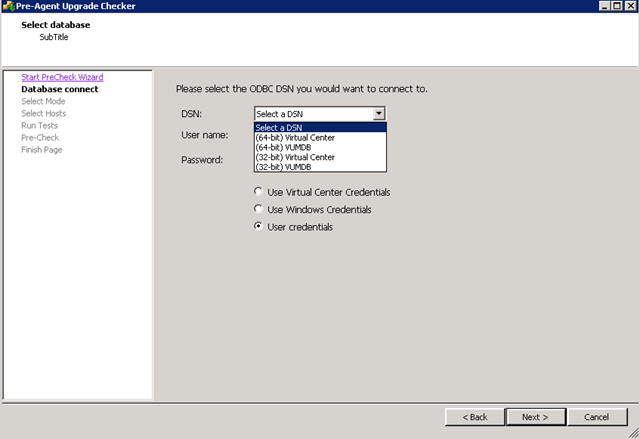Image resolution: width=640 pixels, height=439 pixels.
Task: Minimize the Pre-Agent Upgrade Checker window
Action: point(604,6)
